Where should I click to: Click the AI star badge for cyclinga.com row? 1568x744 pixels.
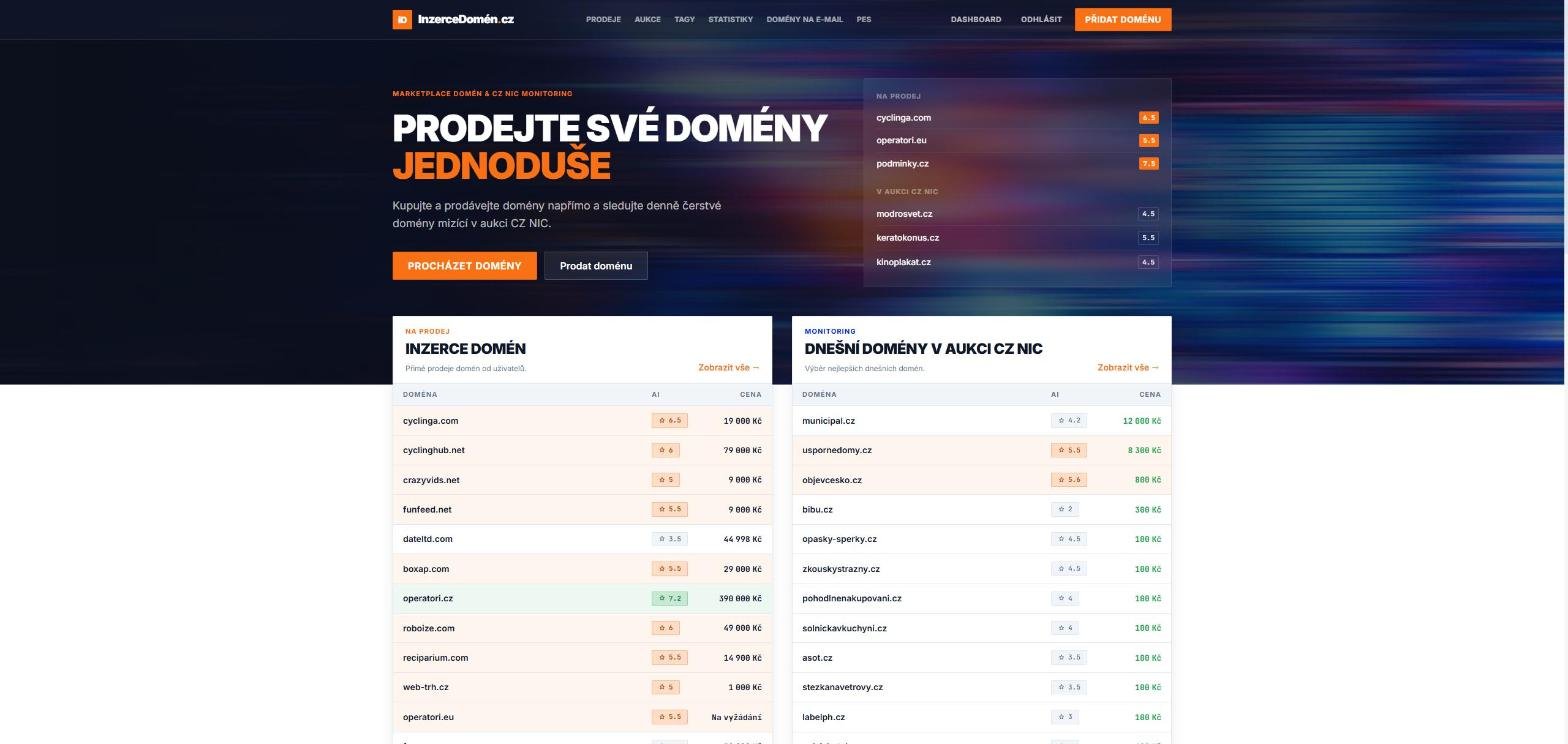point(669,421)
